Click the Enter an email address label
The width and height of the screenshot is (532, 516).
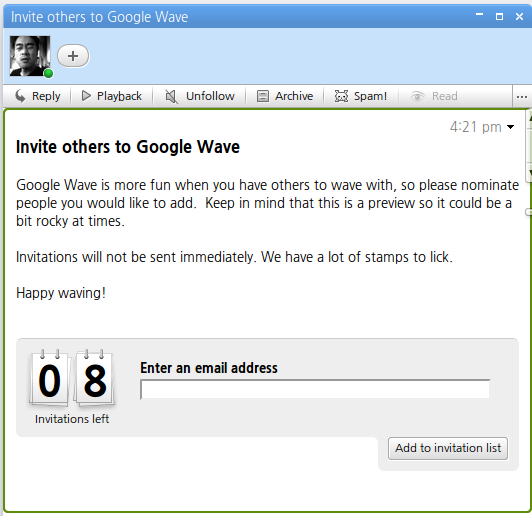point(209,368)
